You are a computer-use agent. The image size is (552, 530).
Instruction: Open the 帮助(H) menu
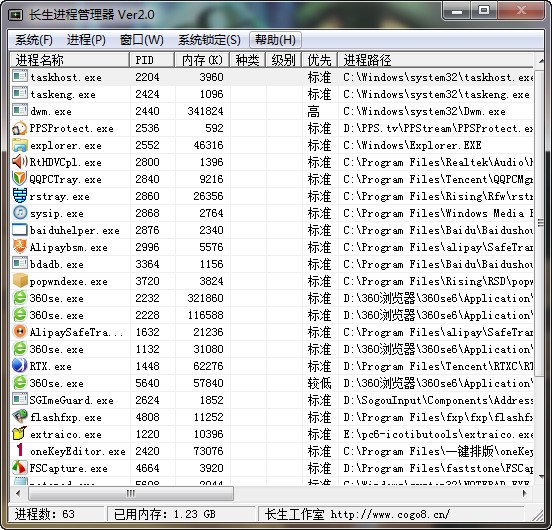pyautogui.click(x=275, y=40)
